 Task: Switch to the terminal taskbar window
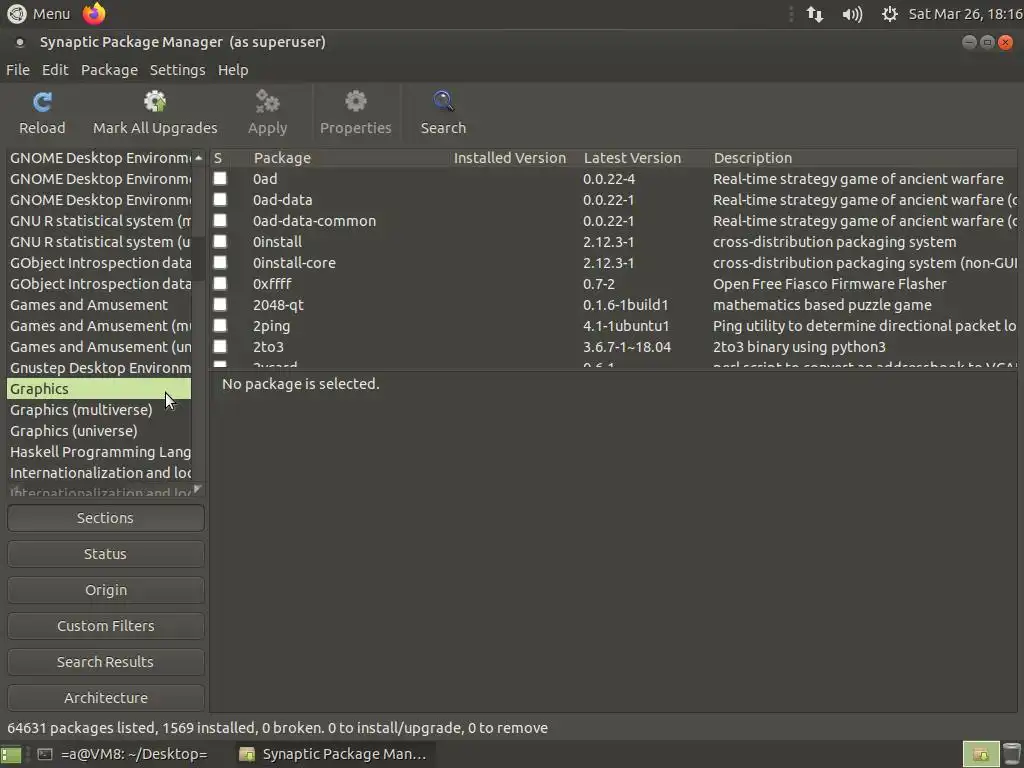pyautogui.click(x=123, y=754)
